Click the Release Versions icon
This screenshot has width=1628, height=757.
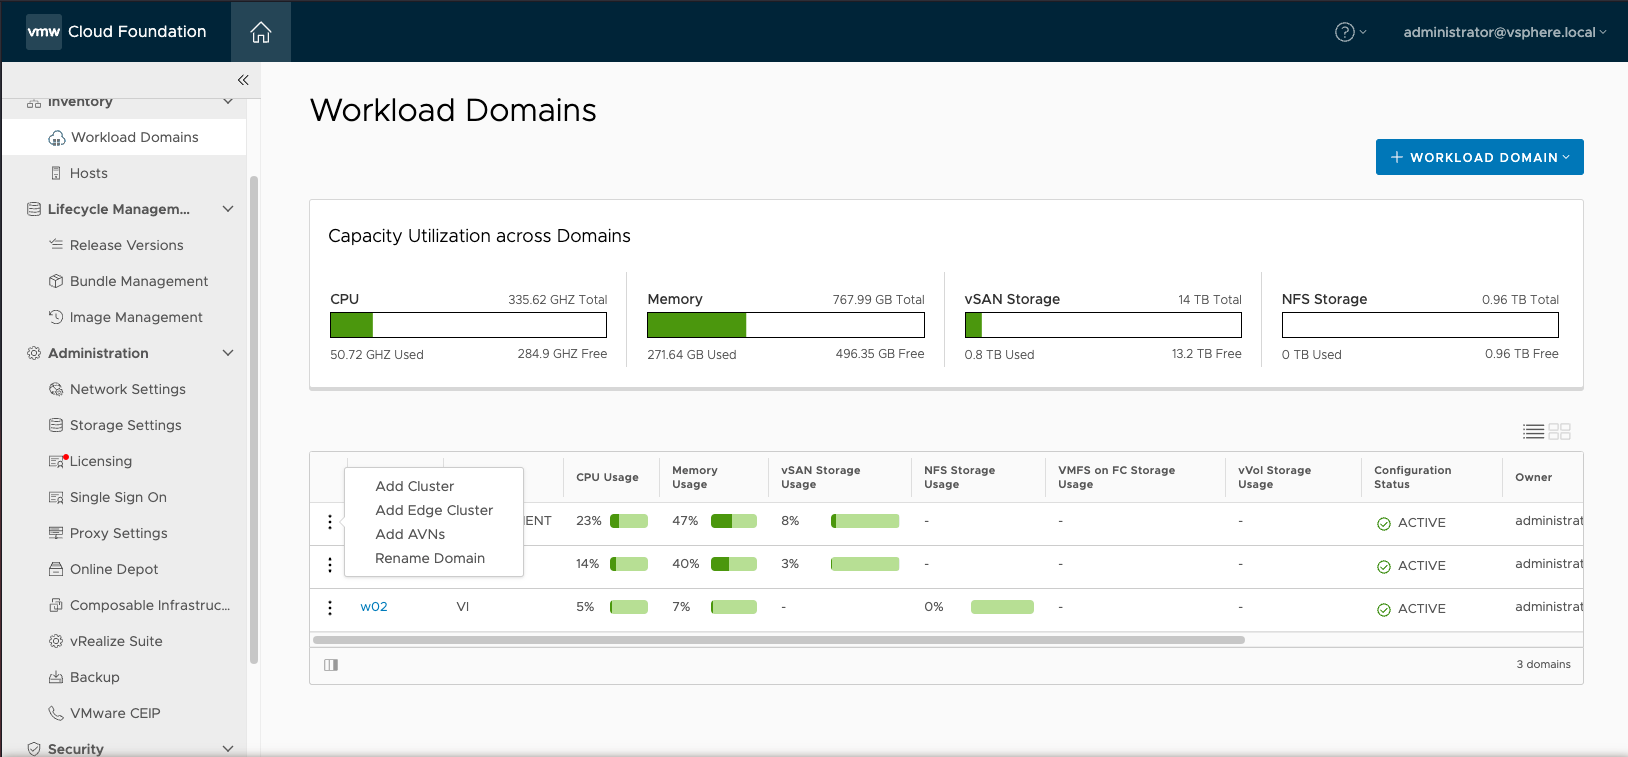click(x=57, y=245)
